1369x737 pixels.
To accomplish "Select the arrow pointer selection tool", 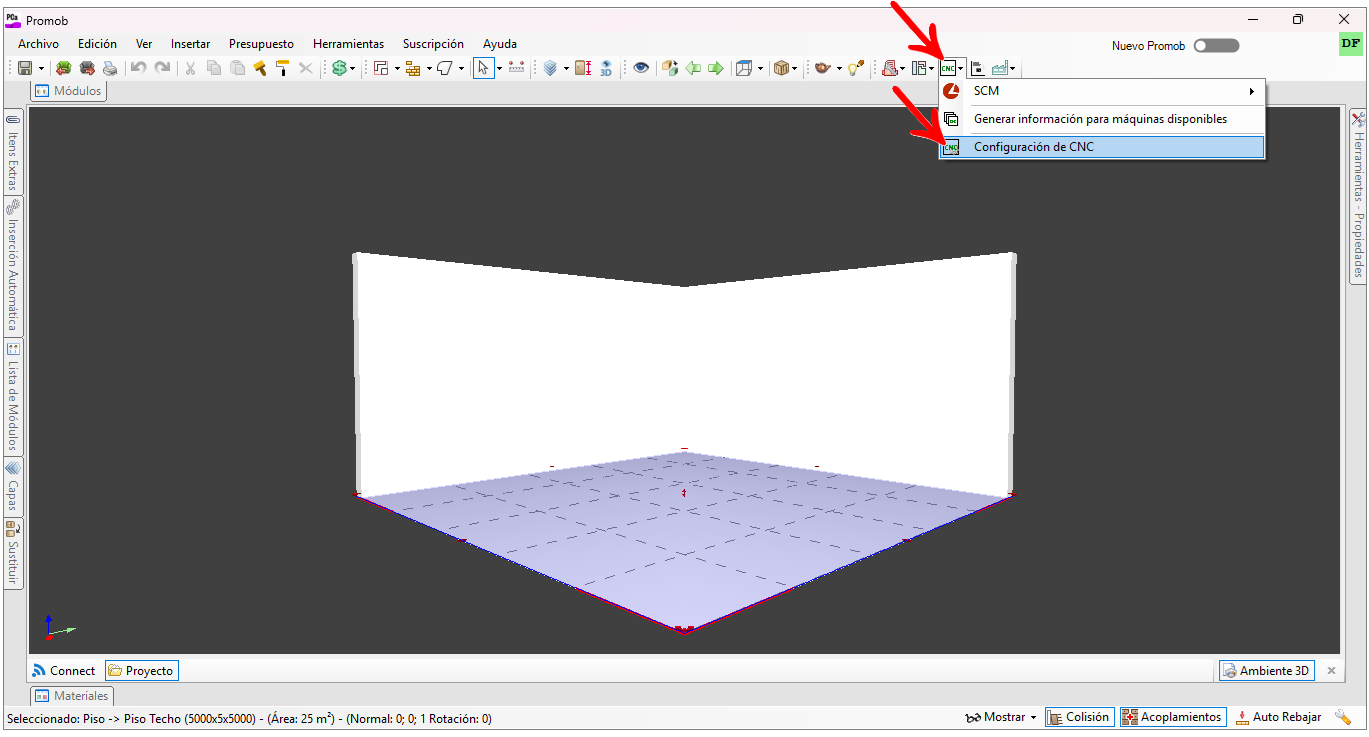I will [483, 68].
